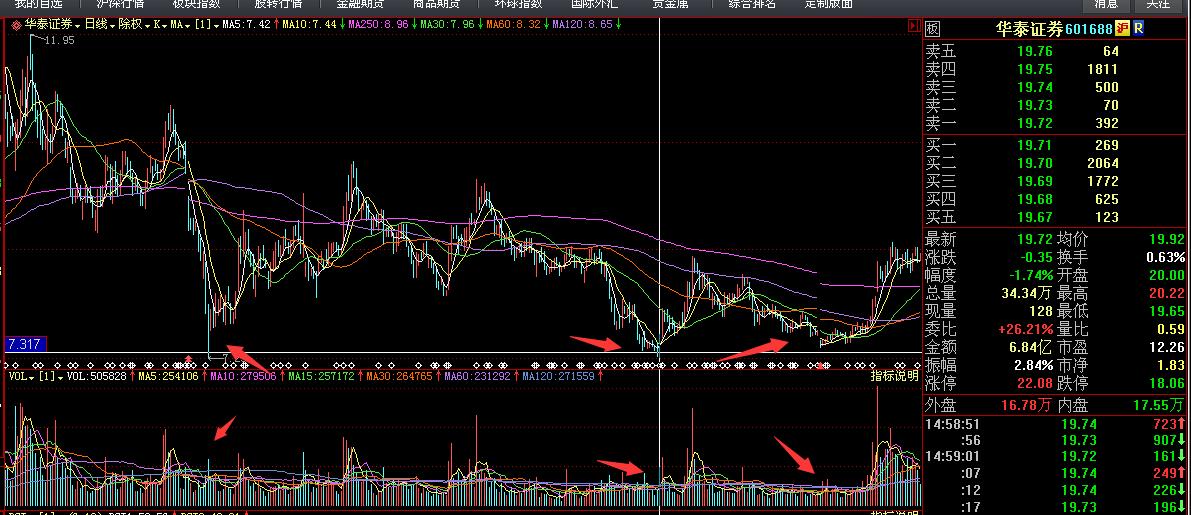Click the VOL:505828 volume readout
1191x515 pixels.
pos(98,376)
